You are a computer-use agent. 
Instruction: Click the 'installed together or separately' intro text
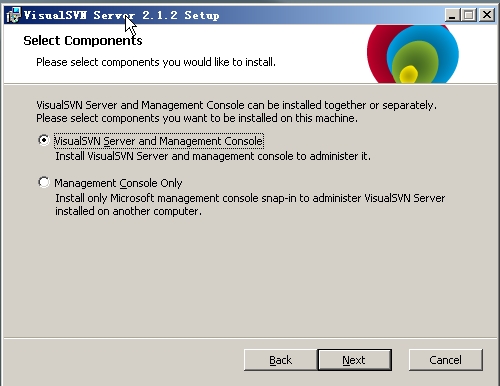(x=236, y=112)
